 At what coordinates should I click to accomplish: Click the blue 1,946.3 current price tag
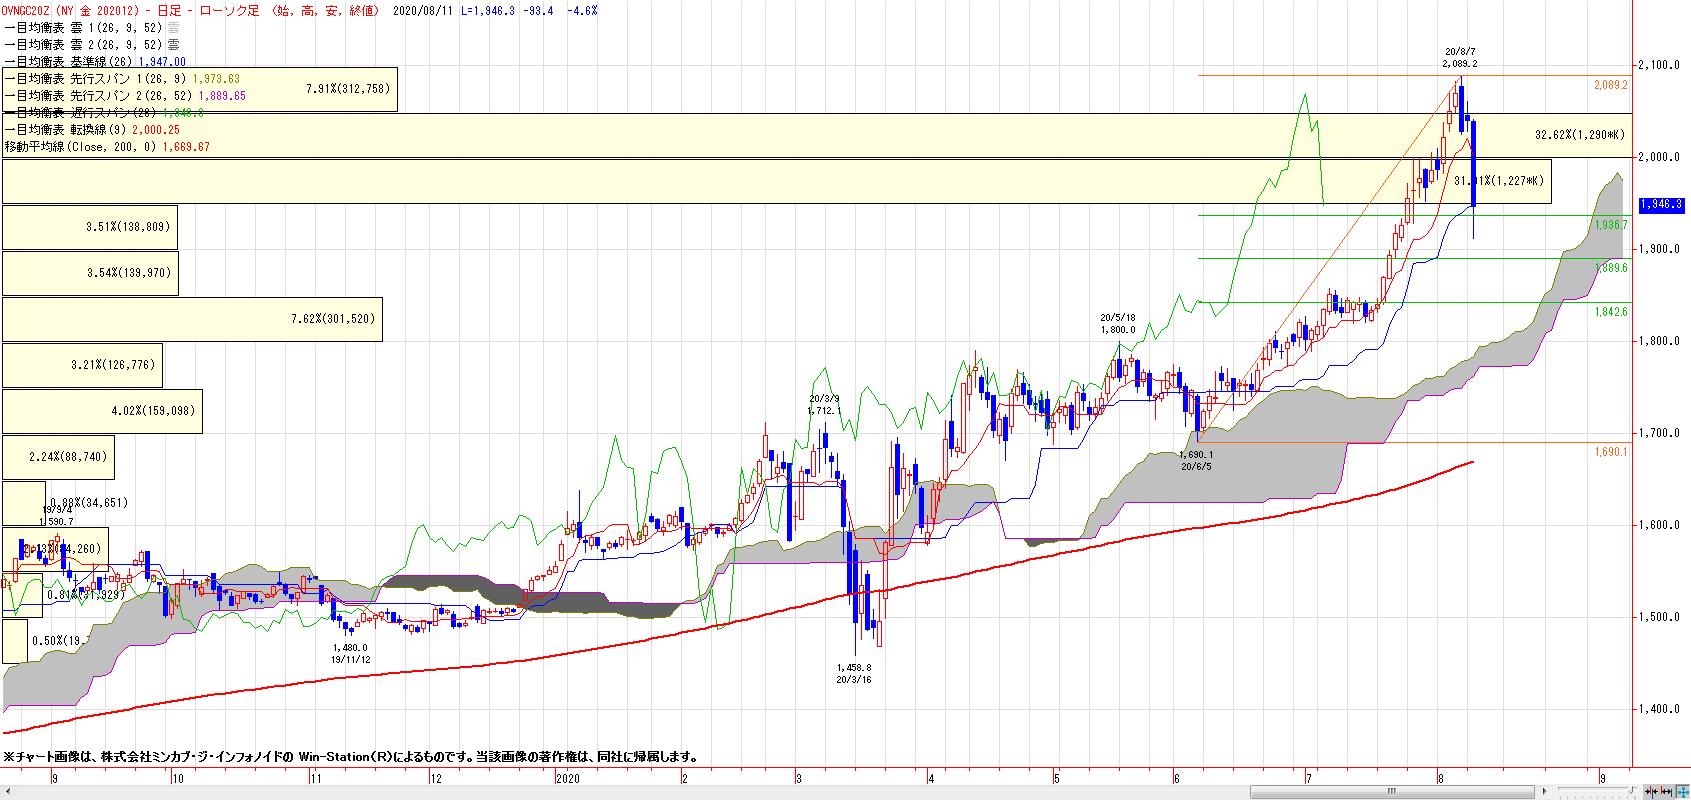(1661, 204)
